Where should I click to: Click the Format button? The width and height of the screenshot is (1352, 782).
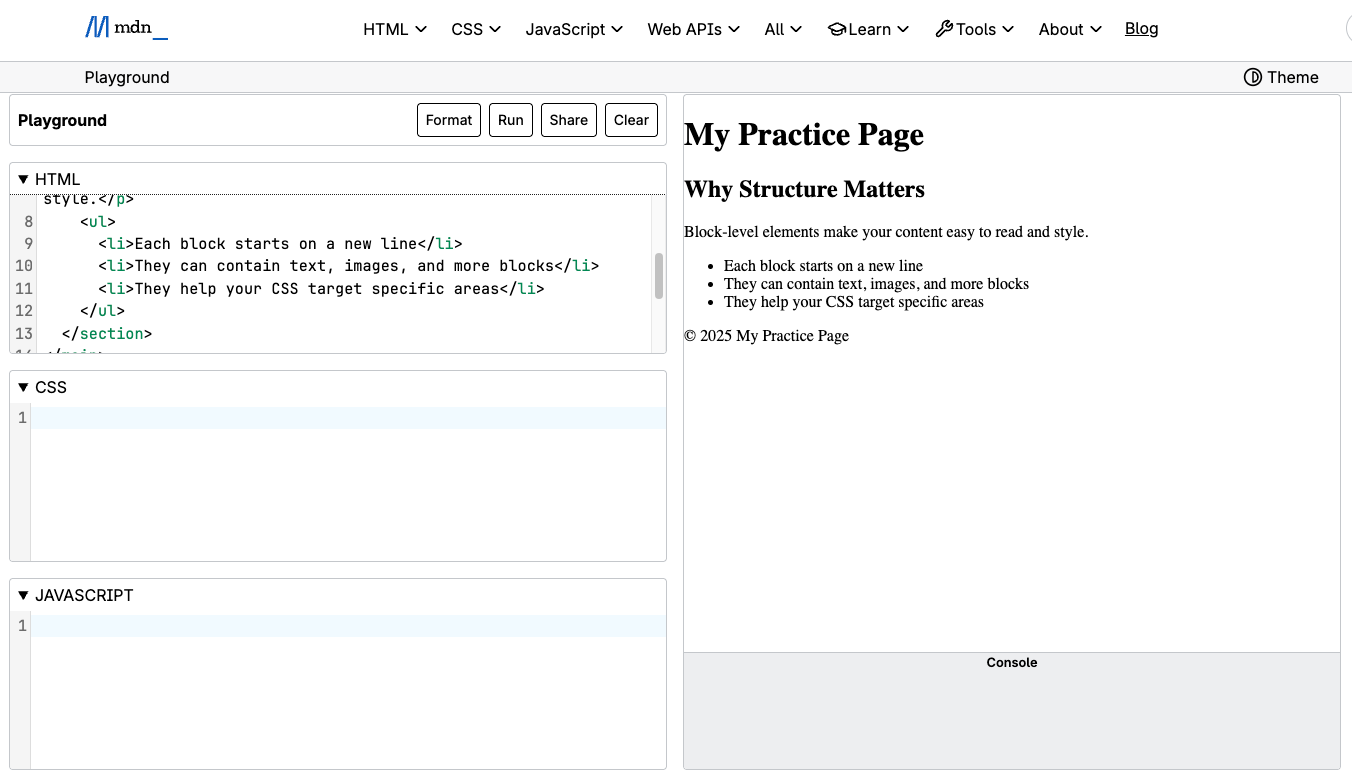[449, 120]
